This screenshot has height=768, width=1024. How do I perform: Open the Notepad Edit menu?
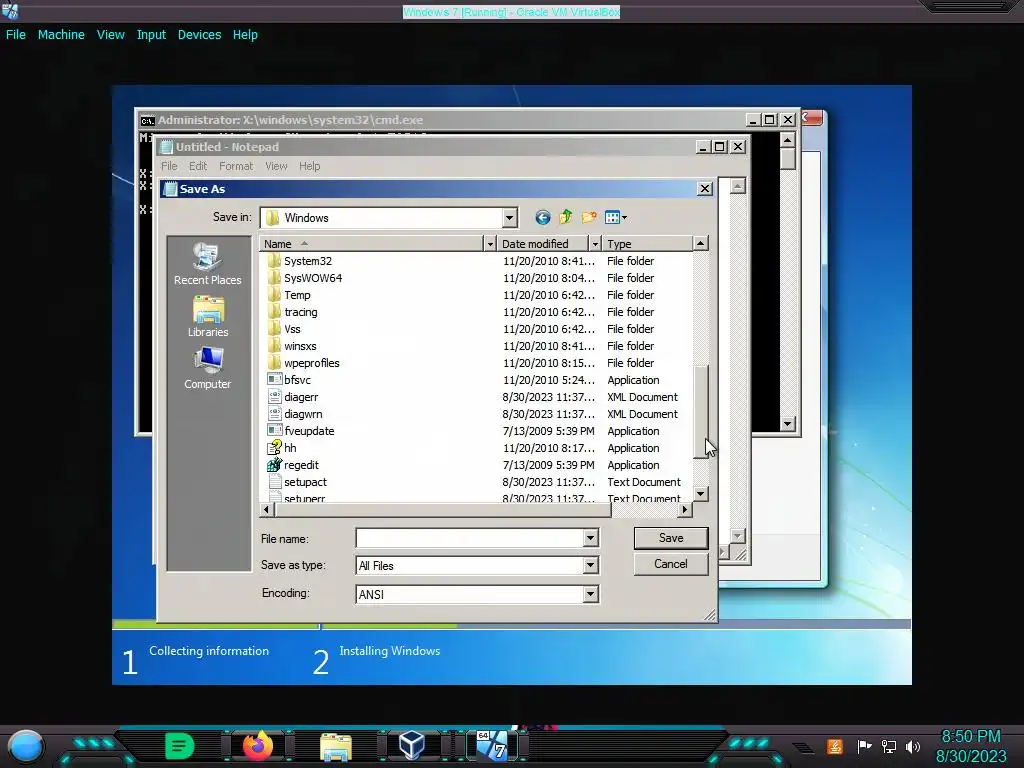(x=198, y=166)
